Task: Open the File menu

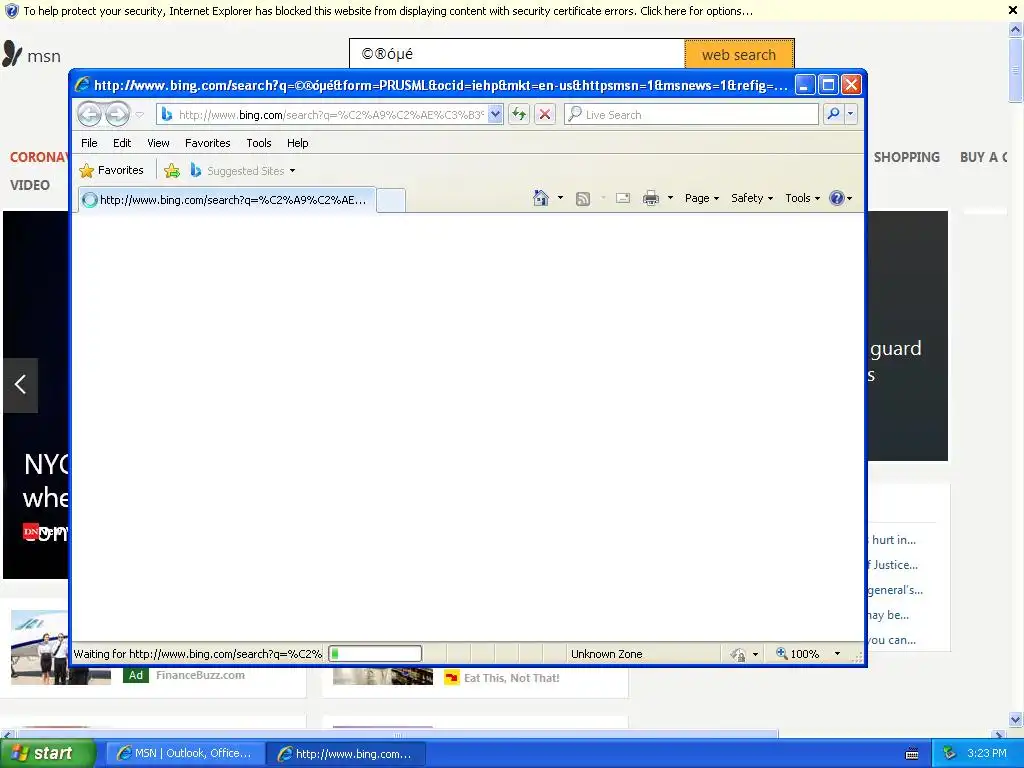Action: [x=89, y=143]
